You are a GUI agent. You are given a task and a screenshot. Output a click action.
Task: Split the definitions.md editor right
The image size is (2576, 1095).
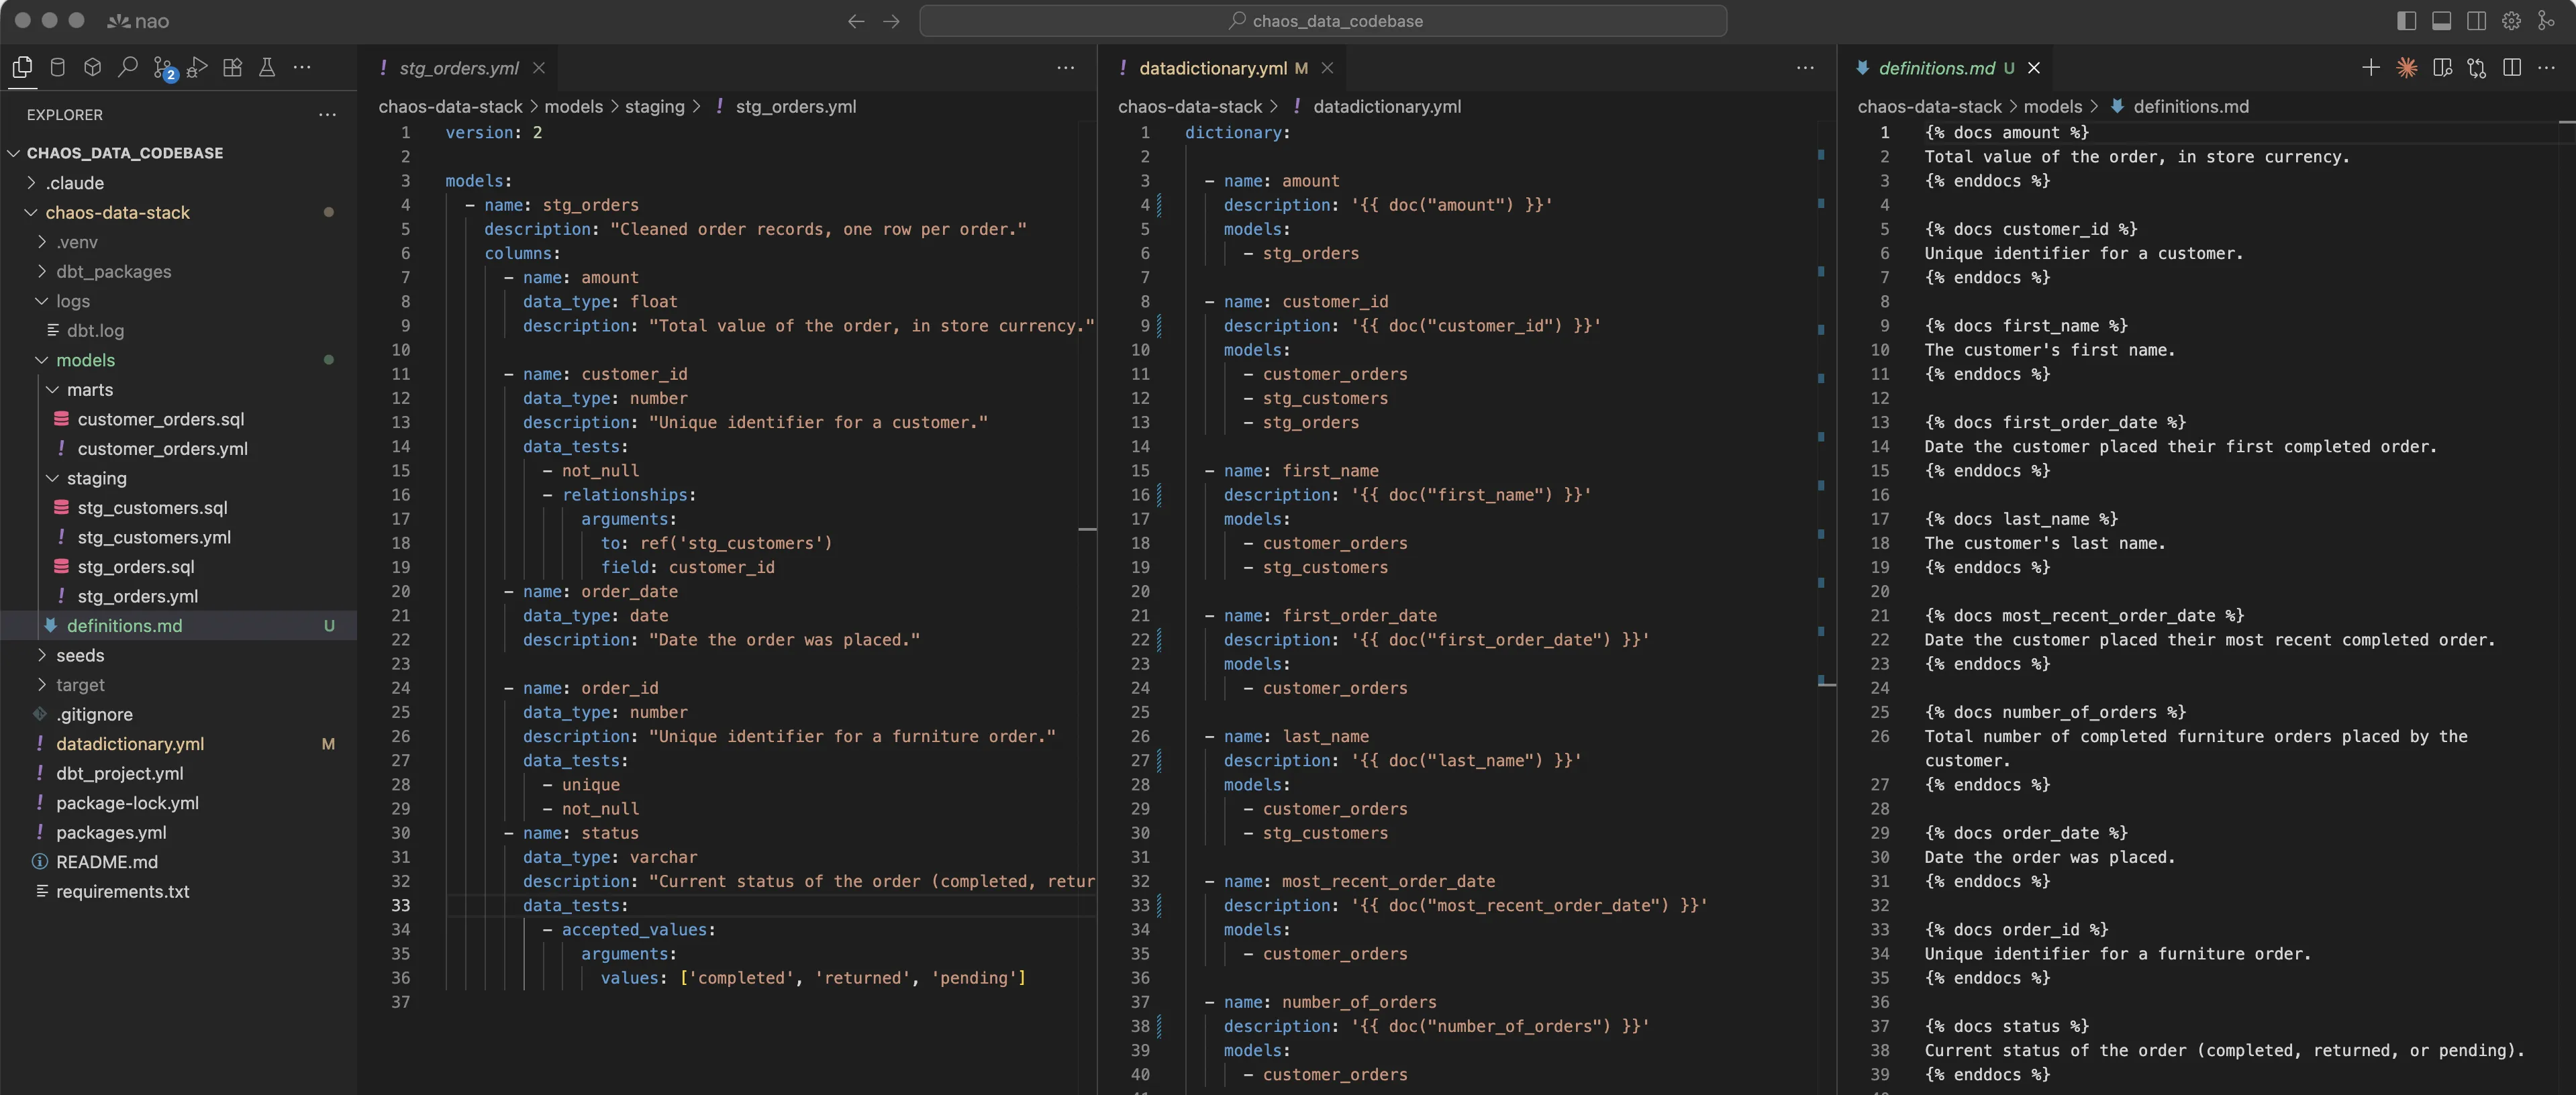(x=2512, y=67)
